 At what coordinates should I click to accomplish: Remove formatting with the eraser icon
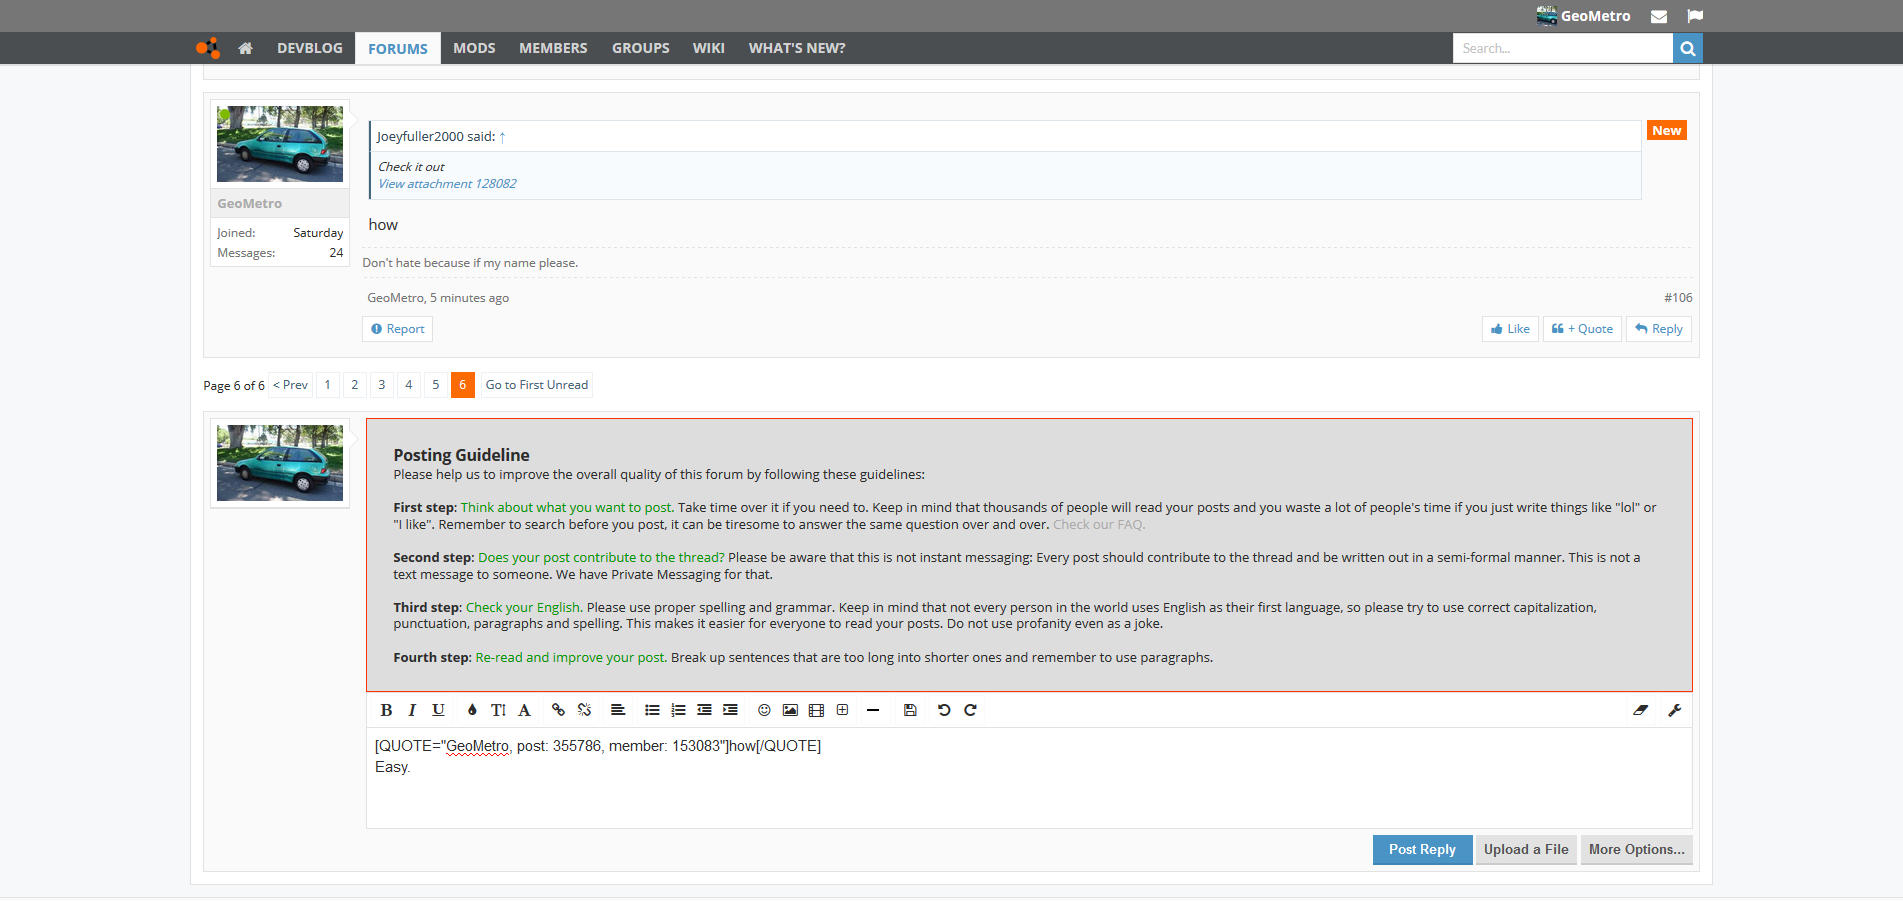click(1640, 710)
